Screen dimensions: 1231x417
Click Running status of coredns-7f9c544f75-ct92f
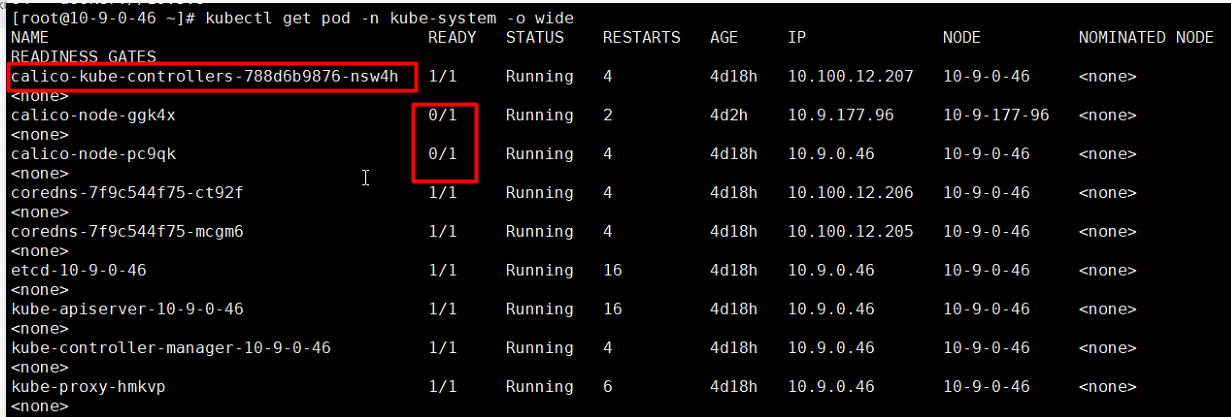(x=540, y=193)
